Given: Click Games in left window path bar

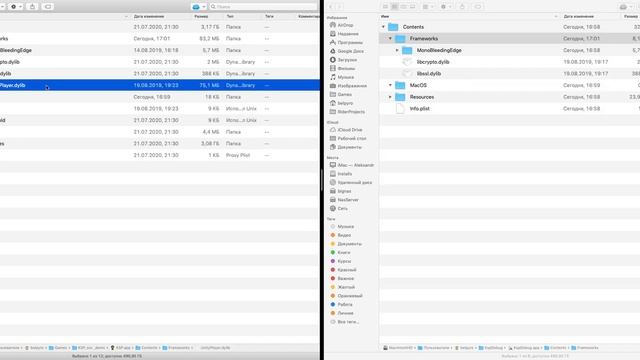Looking at the screenshot, I should coord(58,348).
